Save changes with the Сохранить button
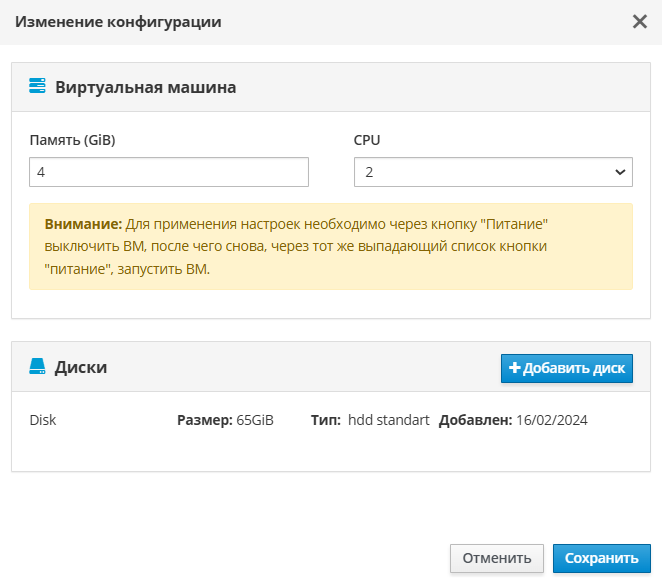 [601, 558]
